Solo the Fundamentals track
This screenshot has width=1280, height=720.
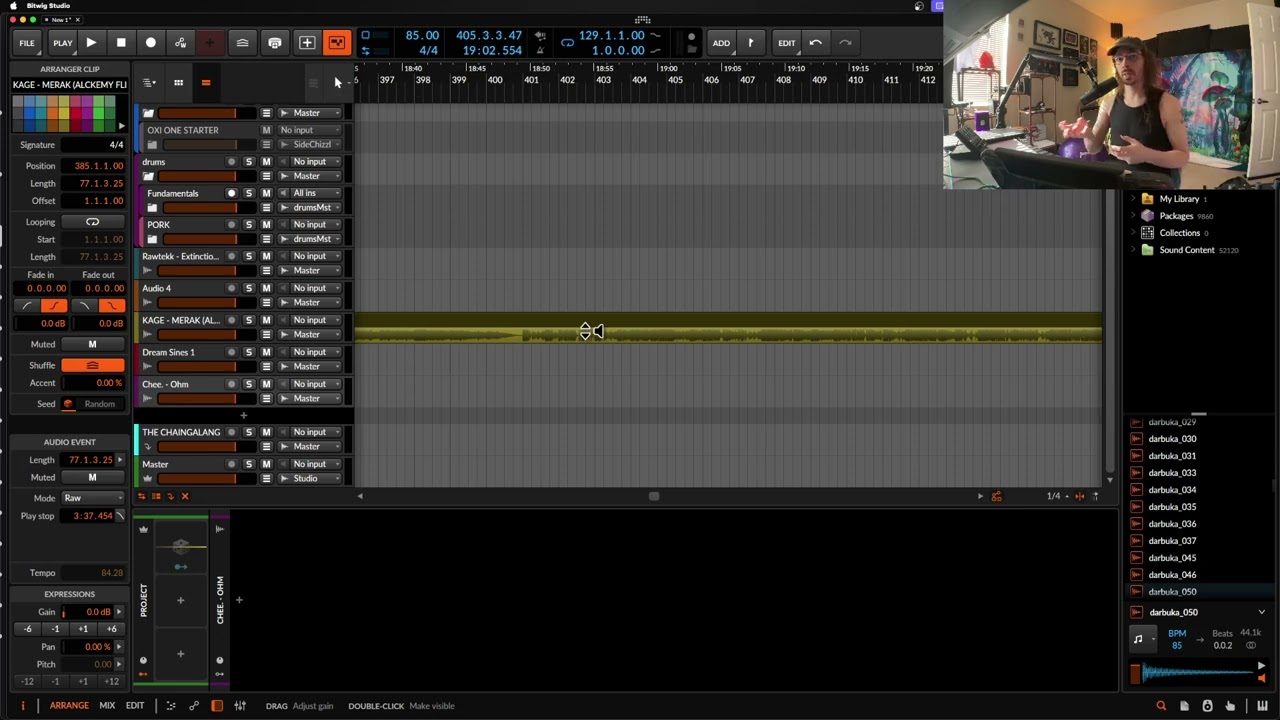point(249,193)
